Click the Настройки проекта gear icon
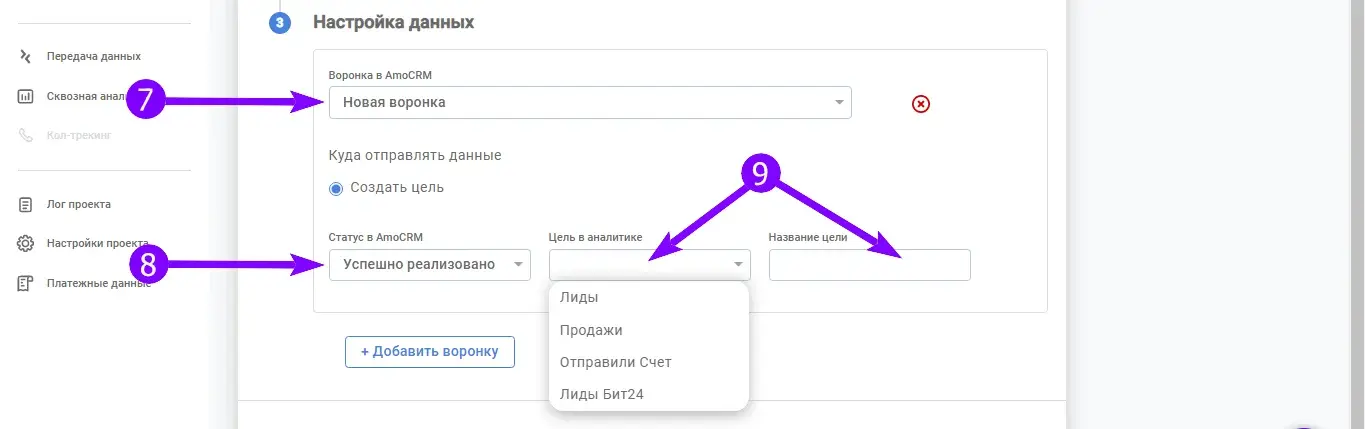This screenshot has height=429, width=1365. point(26,244)
